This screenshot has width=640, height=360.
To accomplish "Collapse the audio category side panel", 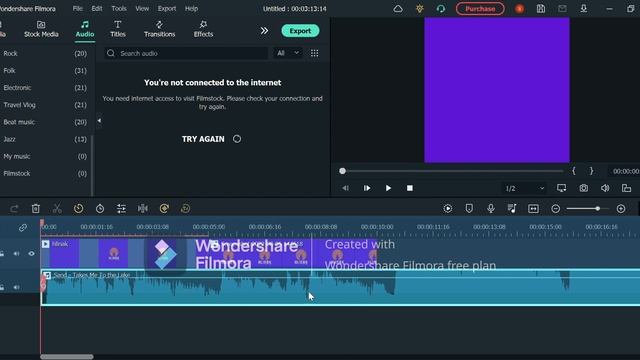I will point(99,121).
